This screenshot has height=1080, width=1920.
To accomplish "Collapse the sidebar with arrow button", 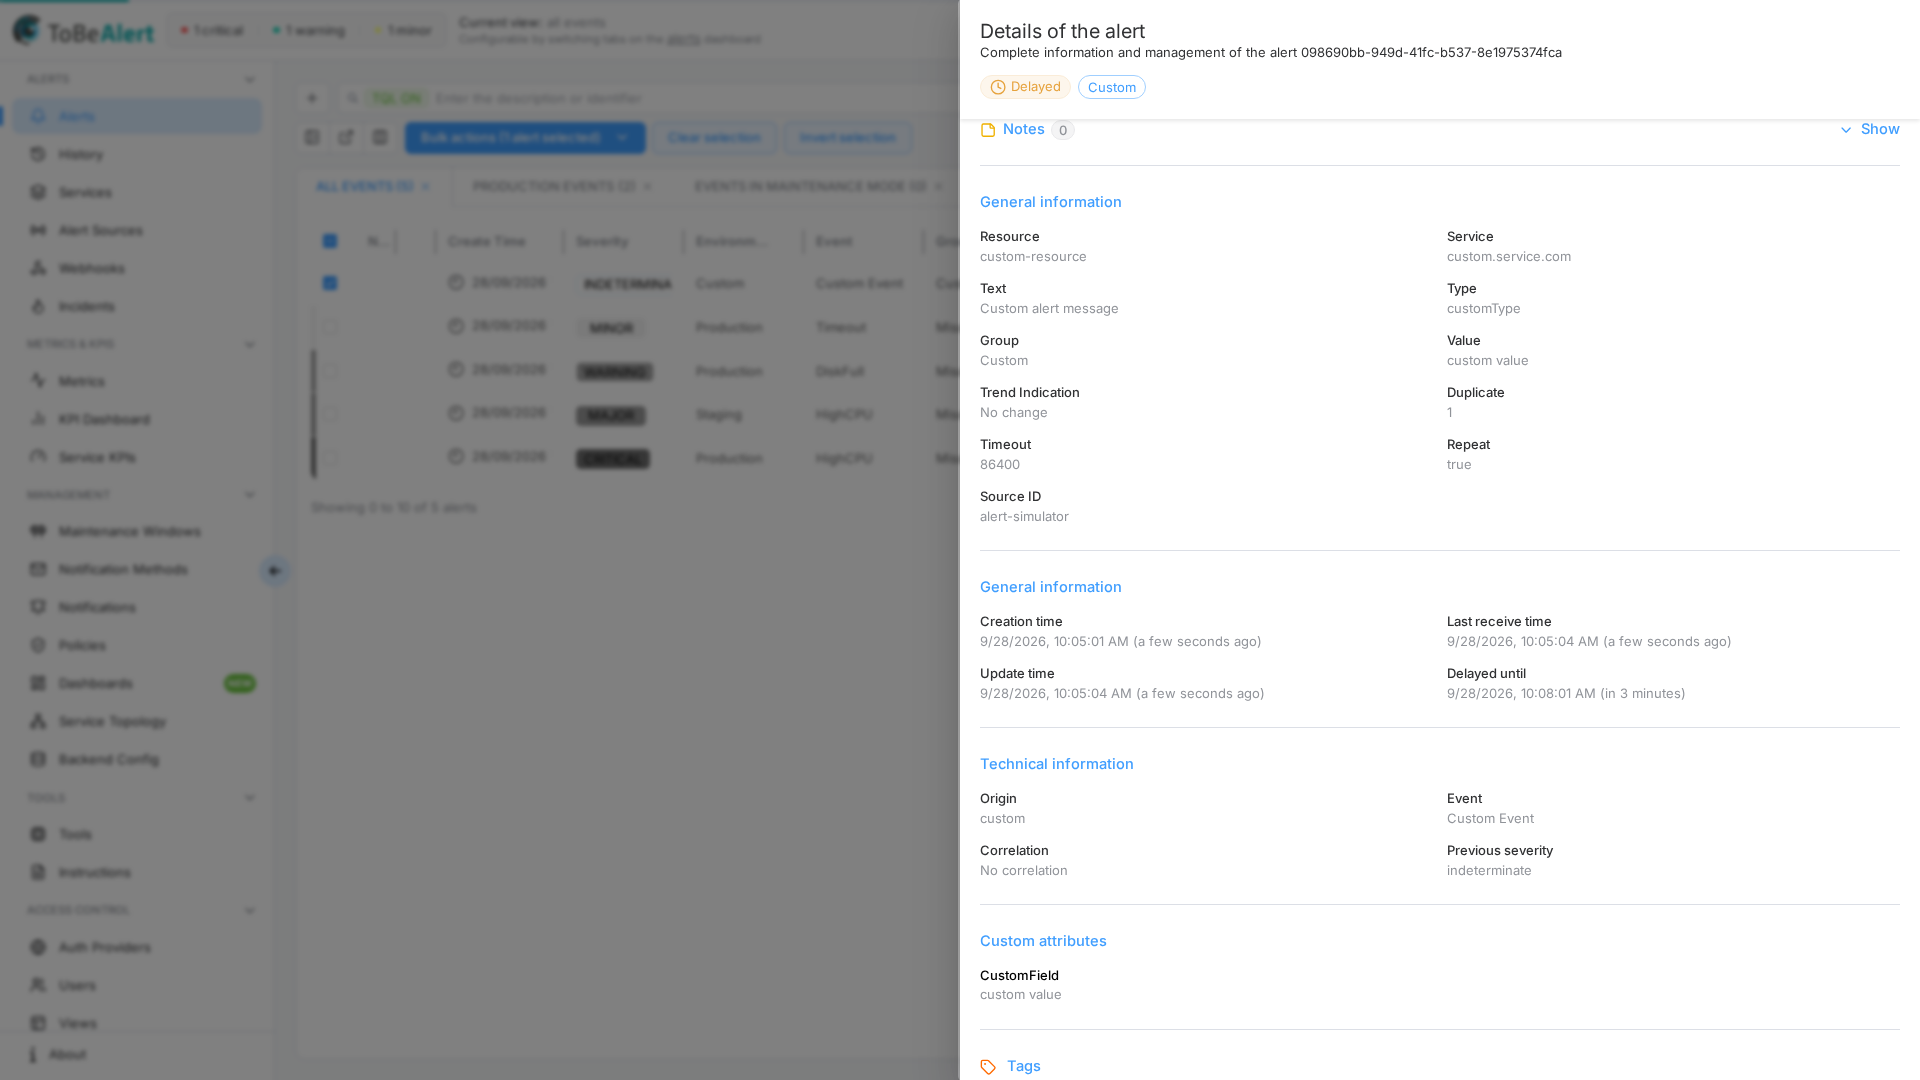I will (275, 571).
